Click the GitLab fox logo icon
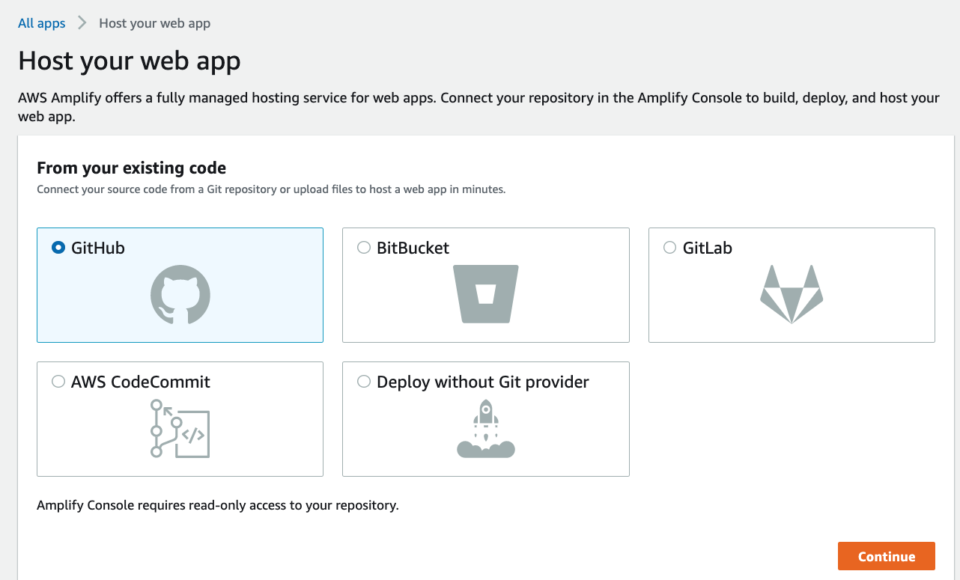 [x=791, y=293]
